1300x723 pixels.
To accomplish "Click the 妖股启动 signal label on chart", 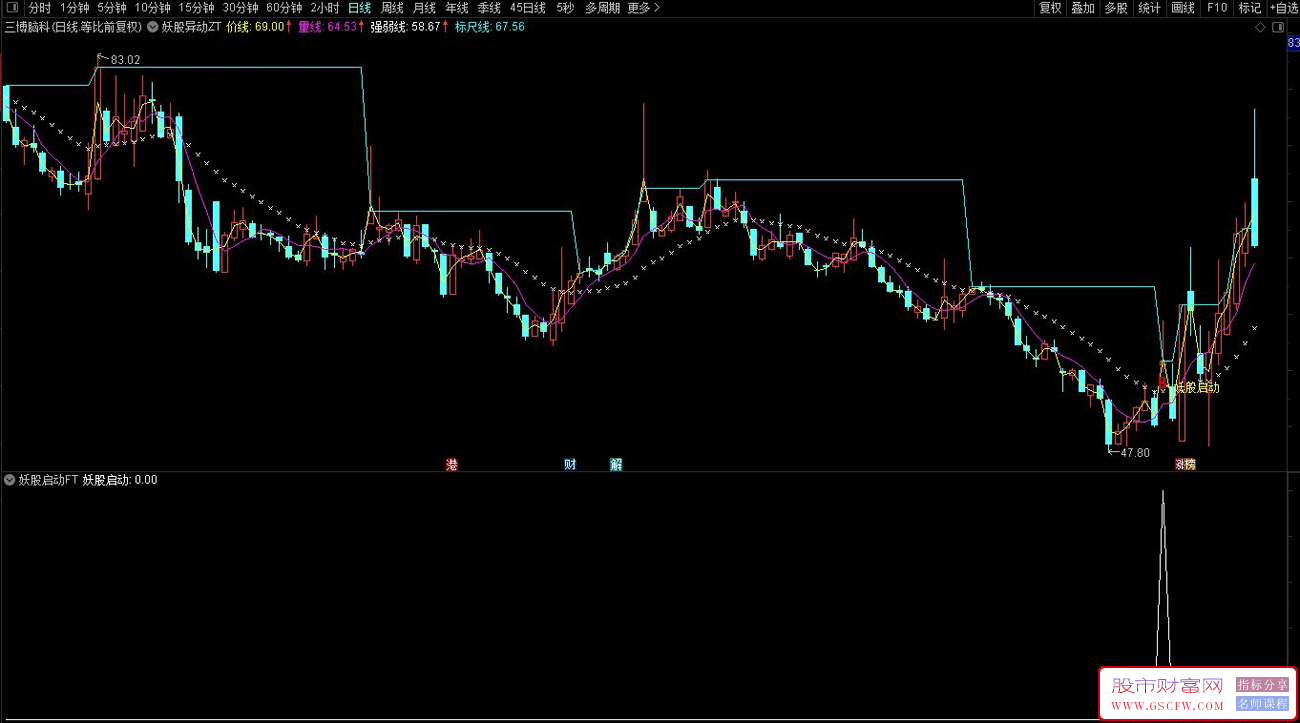I will (1197, 388).
